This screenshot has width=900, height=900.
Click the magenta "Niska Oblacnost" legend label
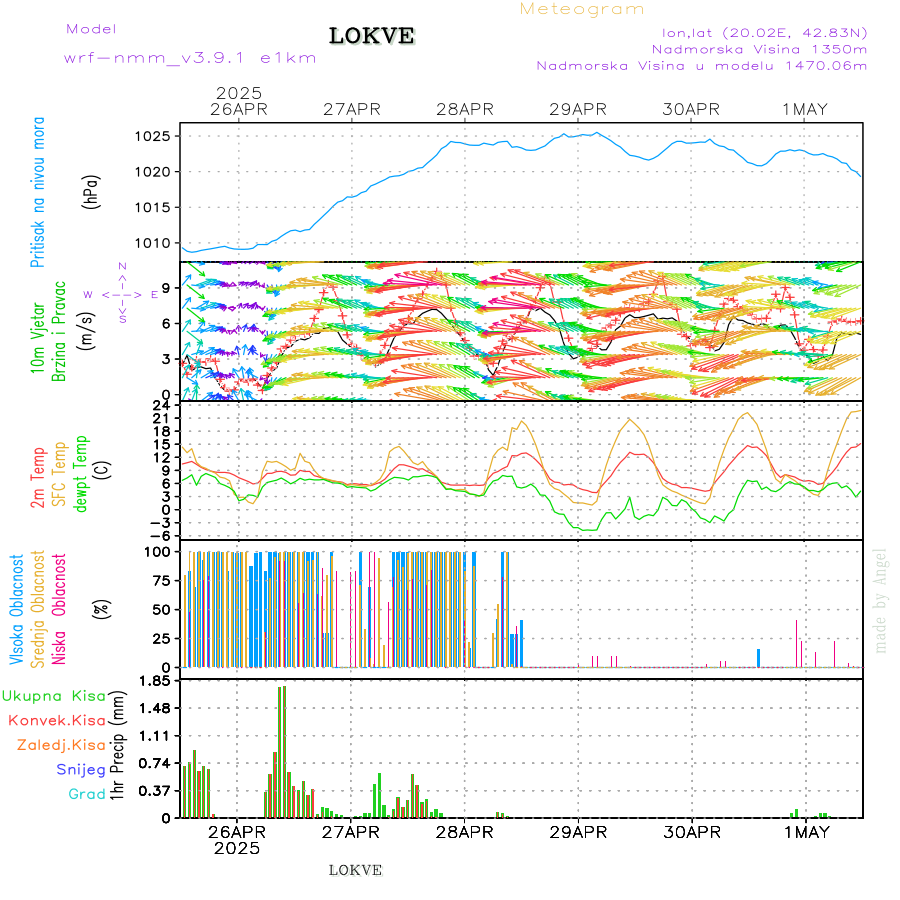coord(59,610)
